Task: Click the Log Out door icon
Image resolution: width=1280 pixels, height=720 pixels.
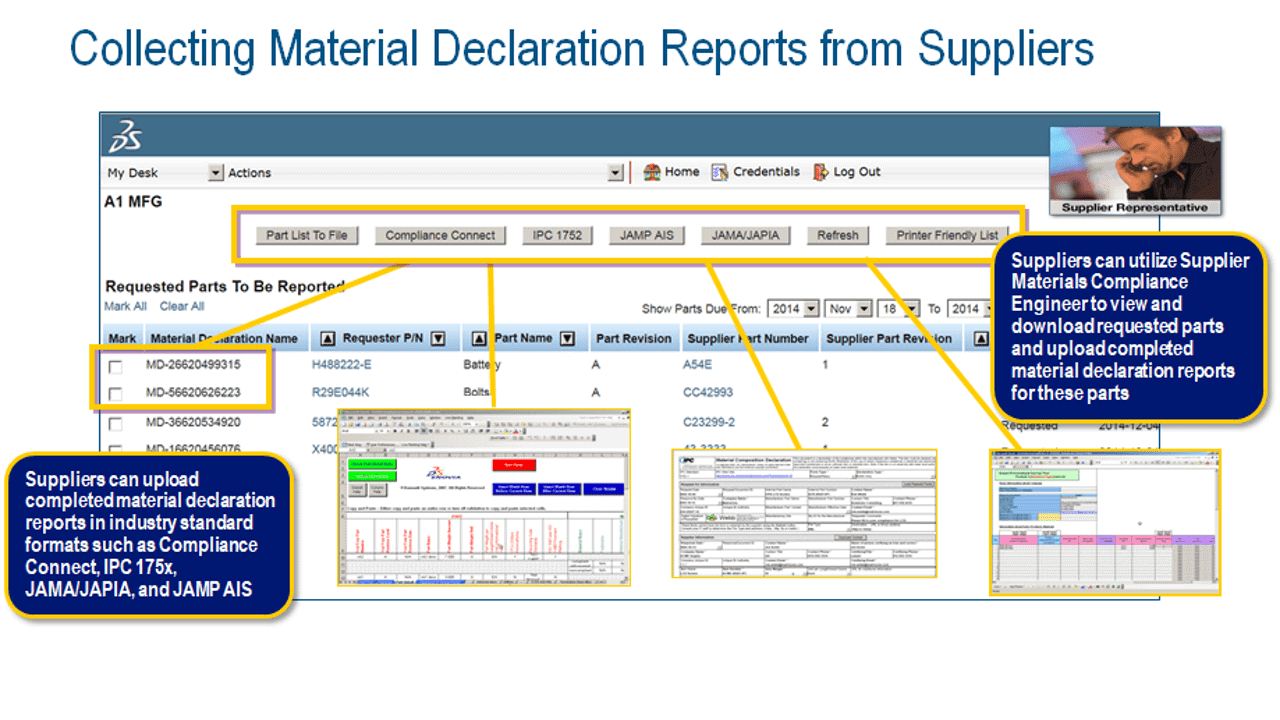Action: 821,172
